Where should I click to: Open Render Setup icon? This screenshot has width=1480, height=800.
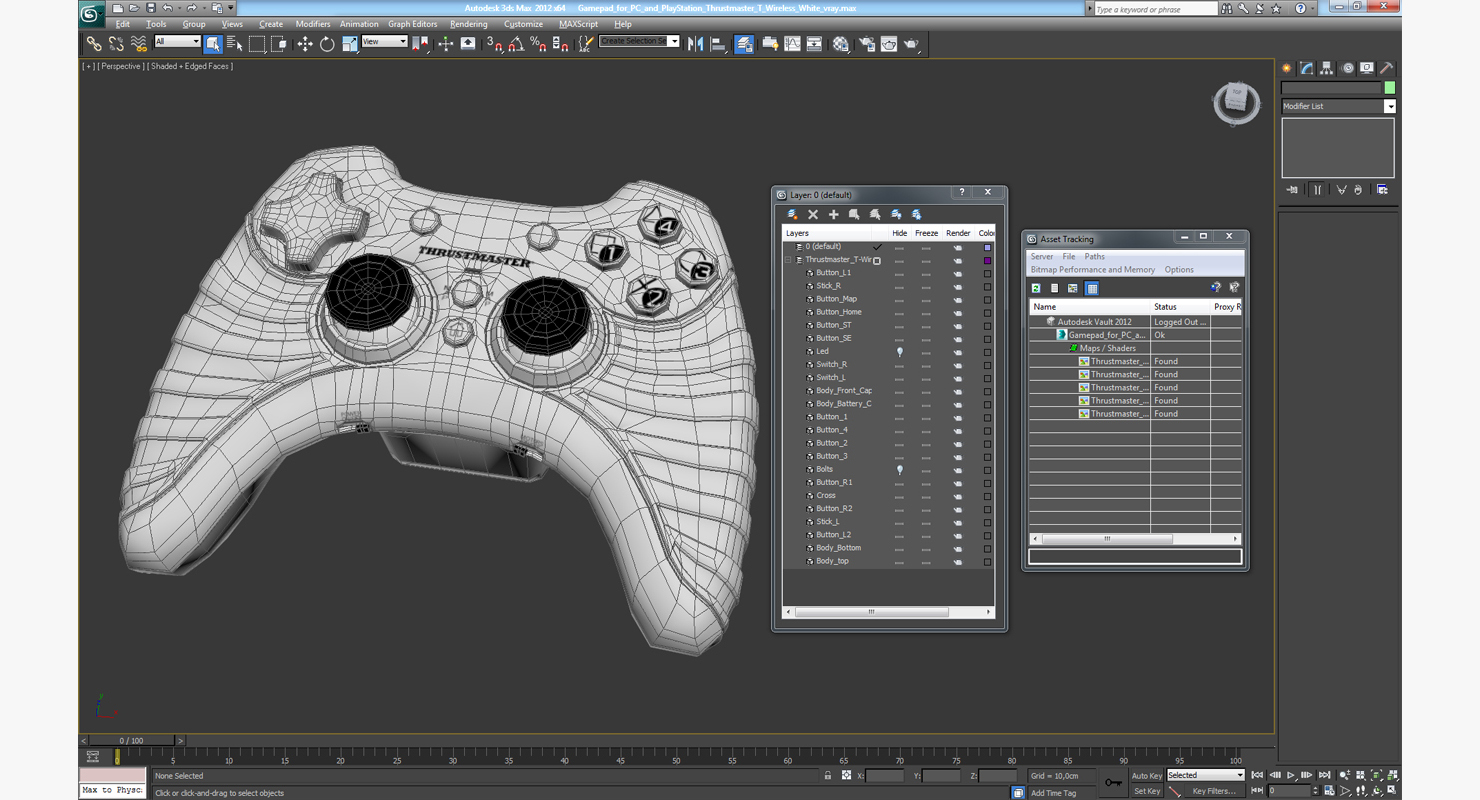[866, 44]
